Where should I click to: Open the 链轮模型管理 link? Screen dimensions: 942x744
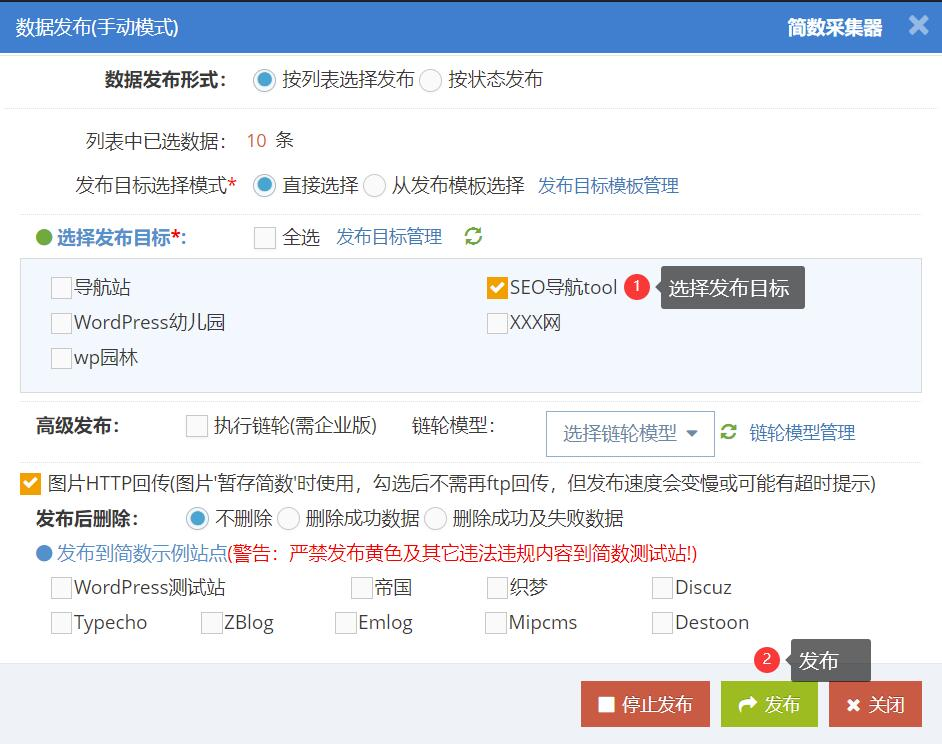[802, 432]
